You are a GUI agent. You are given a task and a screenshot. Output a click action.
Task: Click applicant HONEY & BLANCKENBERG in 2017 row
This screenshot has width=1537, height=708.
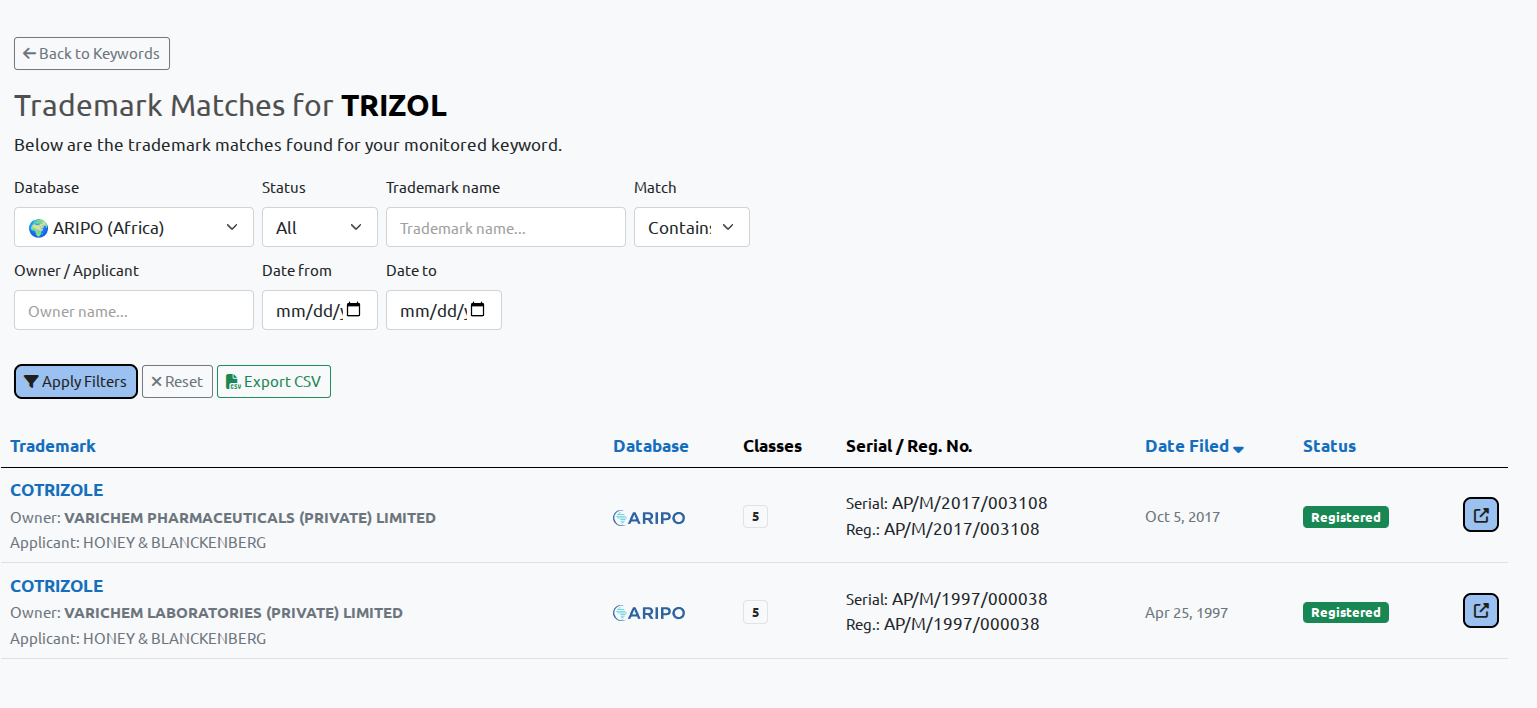(x=175, y=543)
